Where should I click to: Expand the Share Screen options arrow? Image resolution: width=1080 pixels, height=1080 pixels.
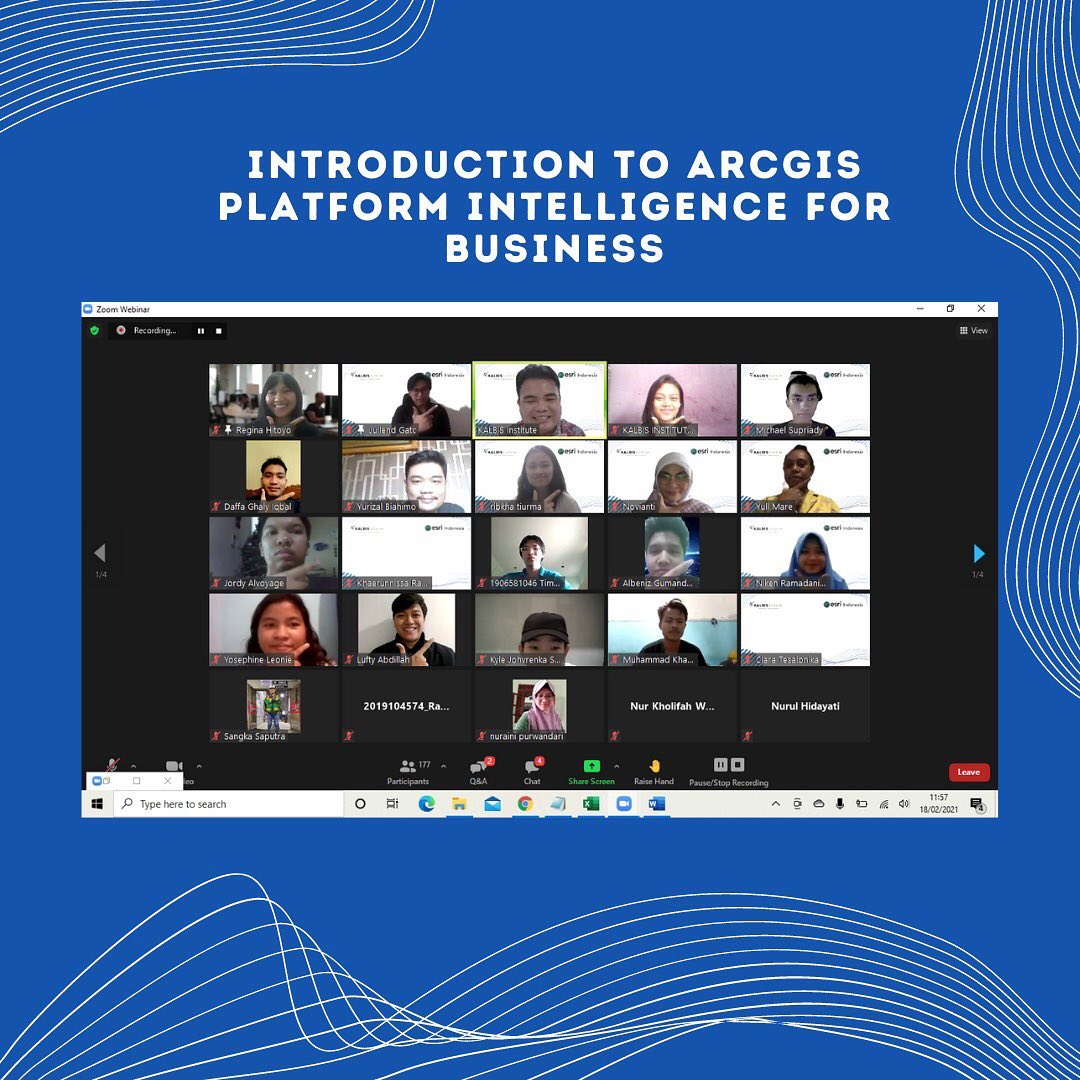pos(616,767)
